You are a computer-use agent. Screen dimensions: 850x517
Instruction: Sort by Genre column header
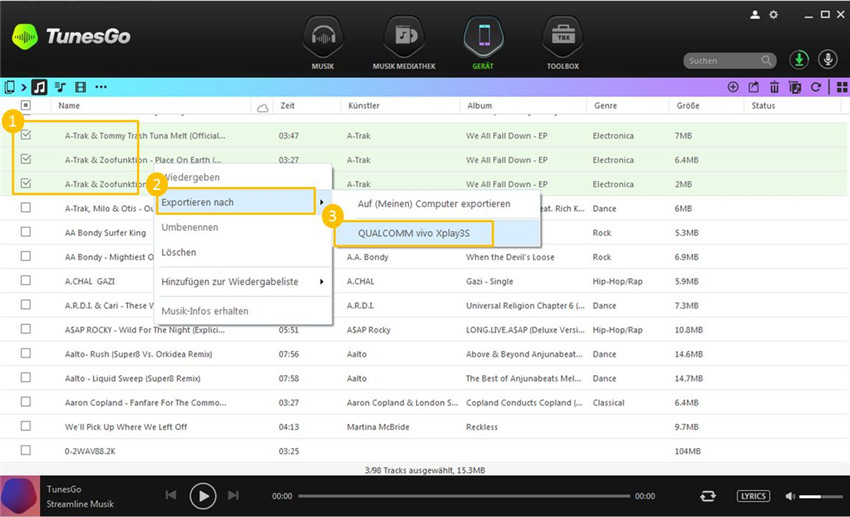click(606, 106)
